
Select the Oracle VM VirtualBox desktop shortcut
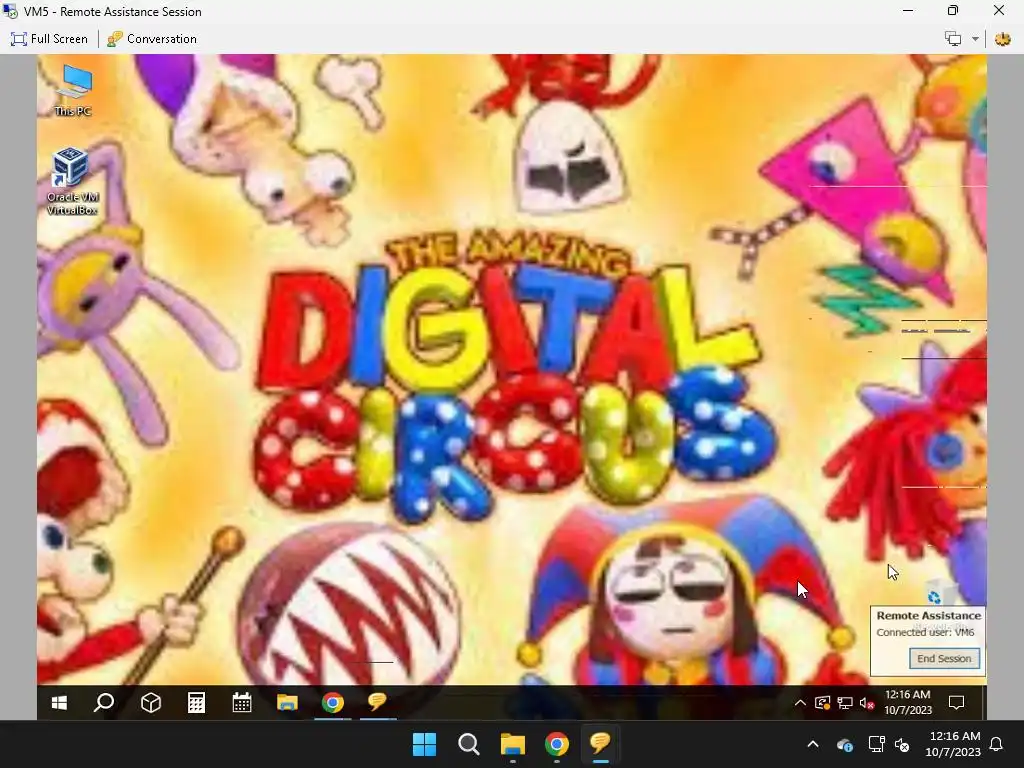pyautogui.click(x=72, y=181)
